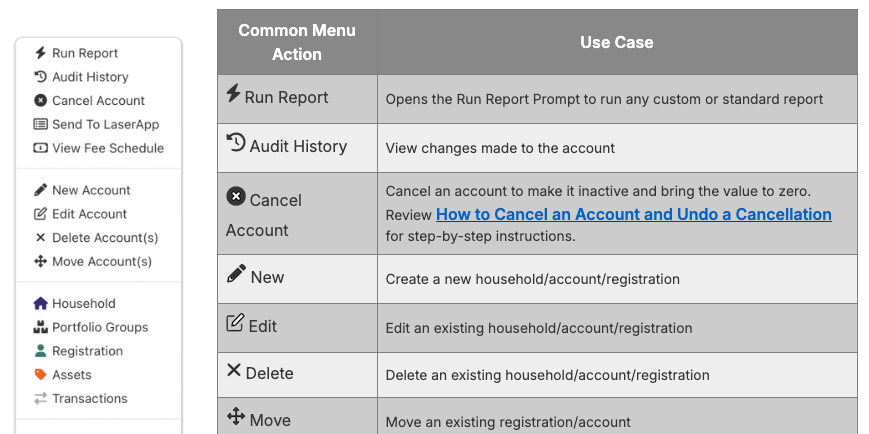Select the Transactions menu item

(x=81, y=399)
